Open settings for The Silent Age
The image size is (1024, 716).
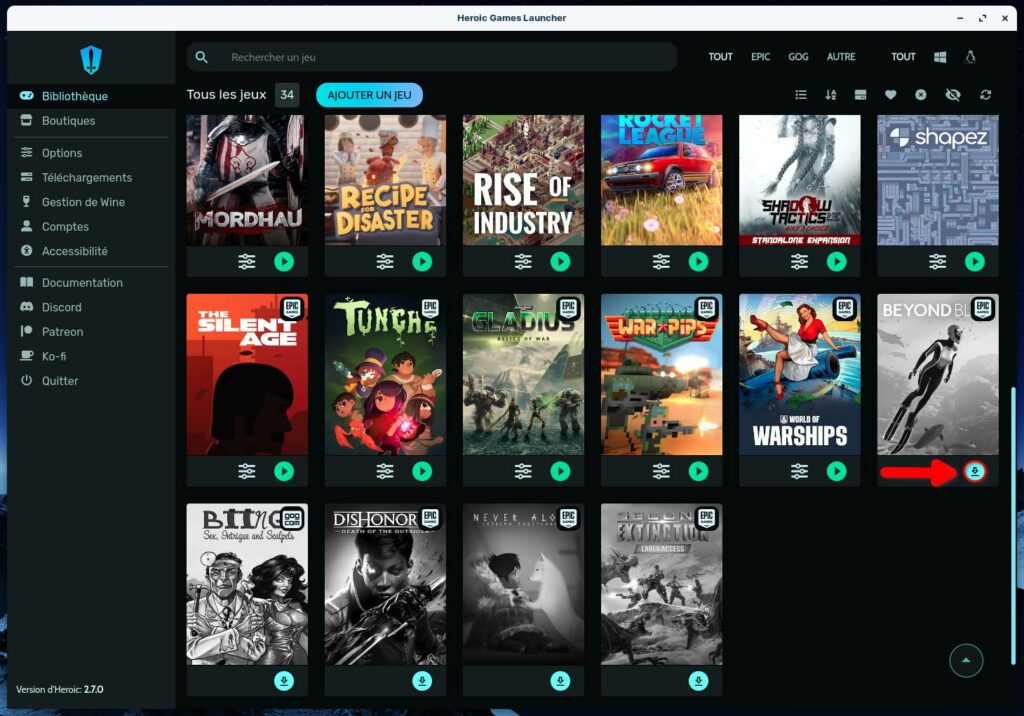click(247, 471)
